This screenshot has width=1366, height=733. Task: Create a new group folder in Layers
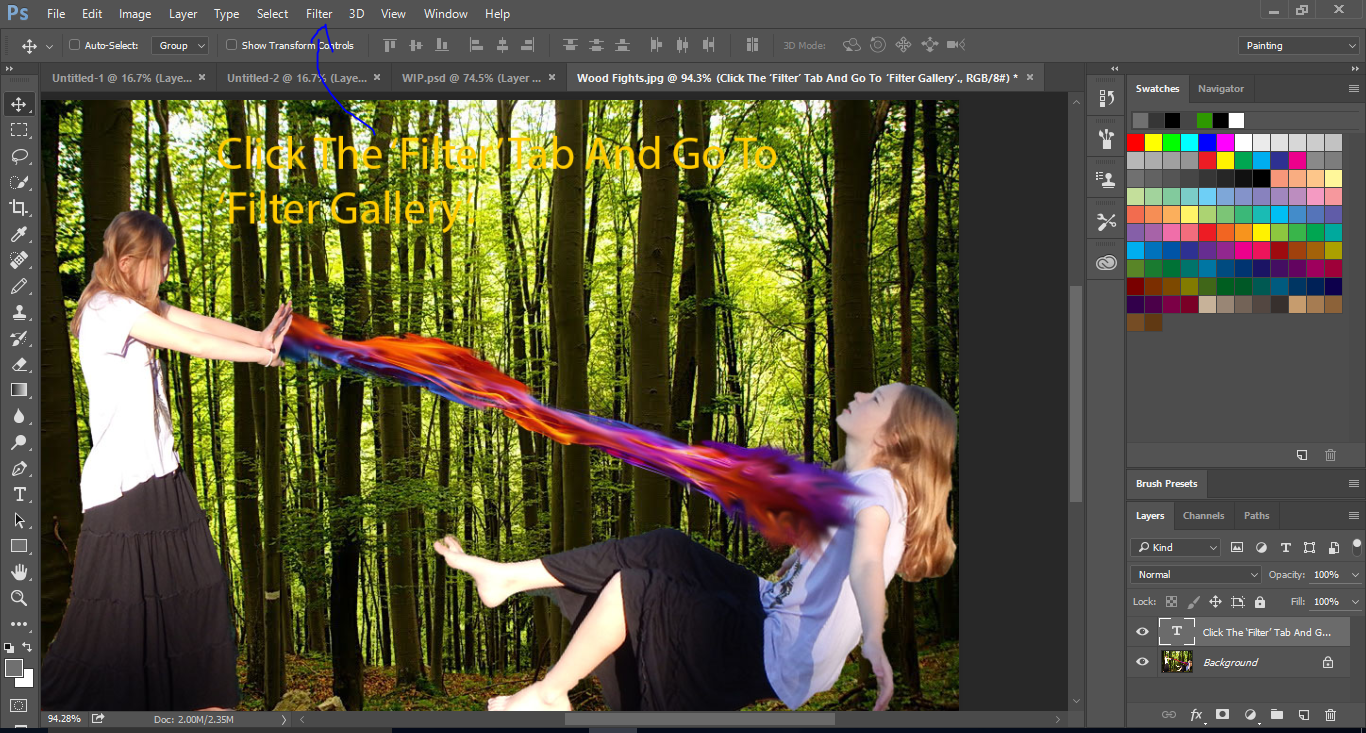pyautogui.click(x=1276, y=715)
